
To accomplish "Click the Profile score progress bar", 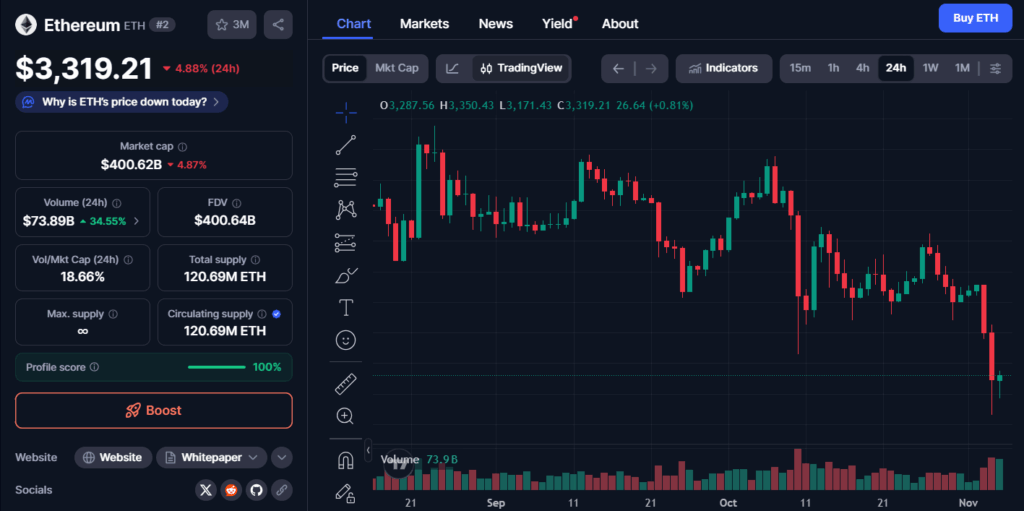I will [x=217, y=367].
